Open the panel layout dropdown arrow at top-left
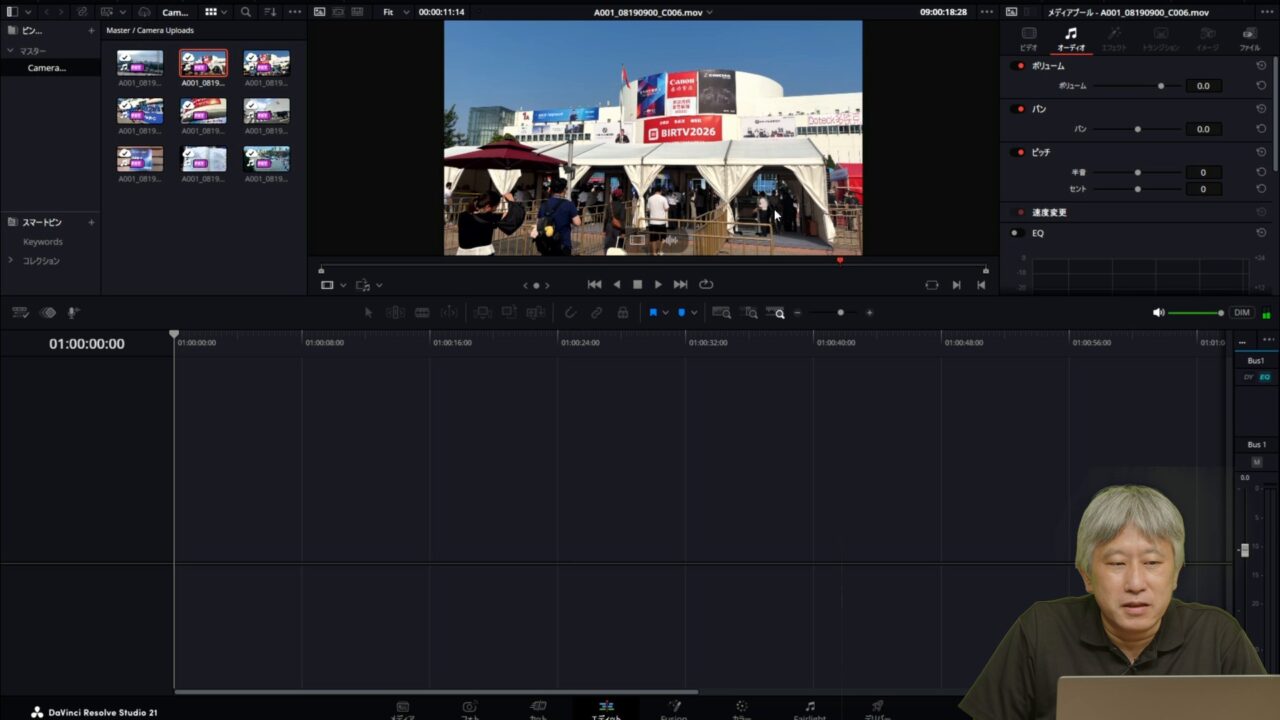The height and width of the screenshot is (720, 1280). click(27, 12)
